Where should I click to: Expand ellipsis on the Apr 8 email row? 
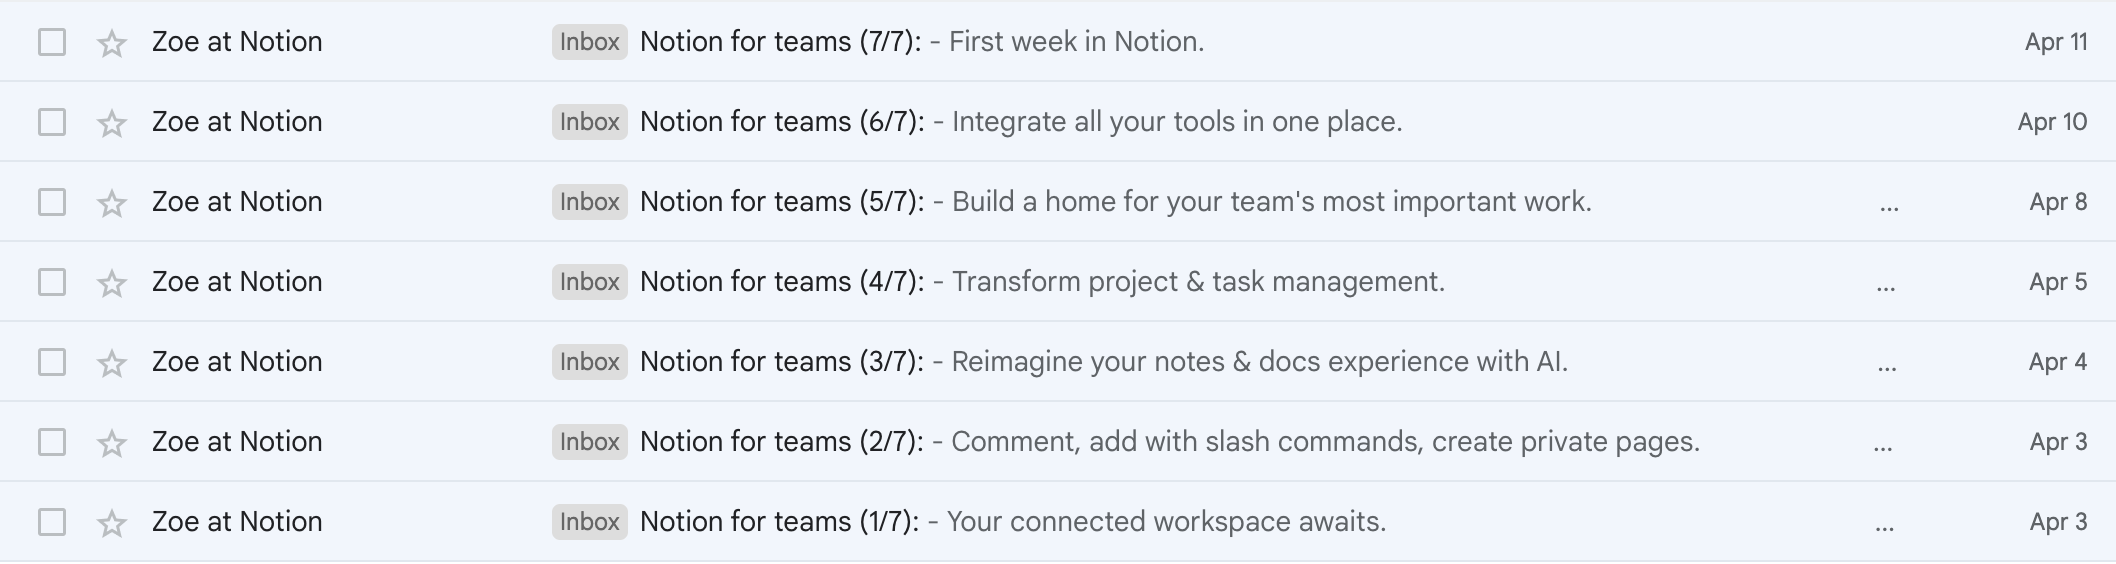1889,208
